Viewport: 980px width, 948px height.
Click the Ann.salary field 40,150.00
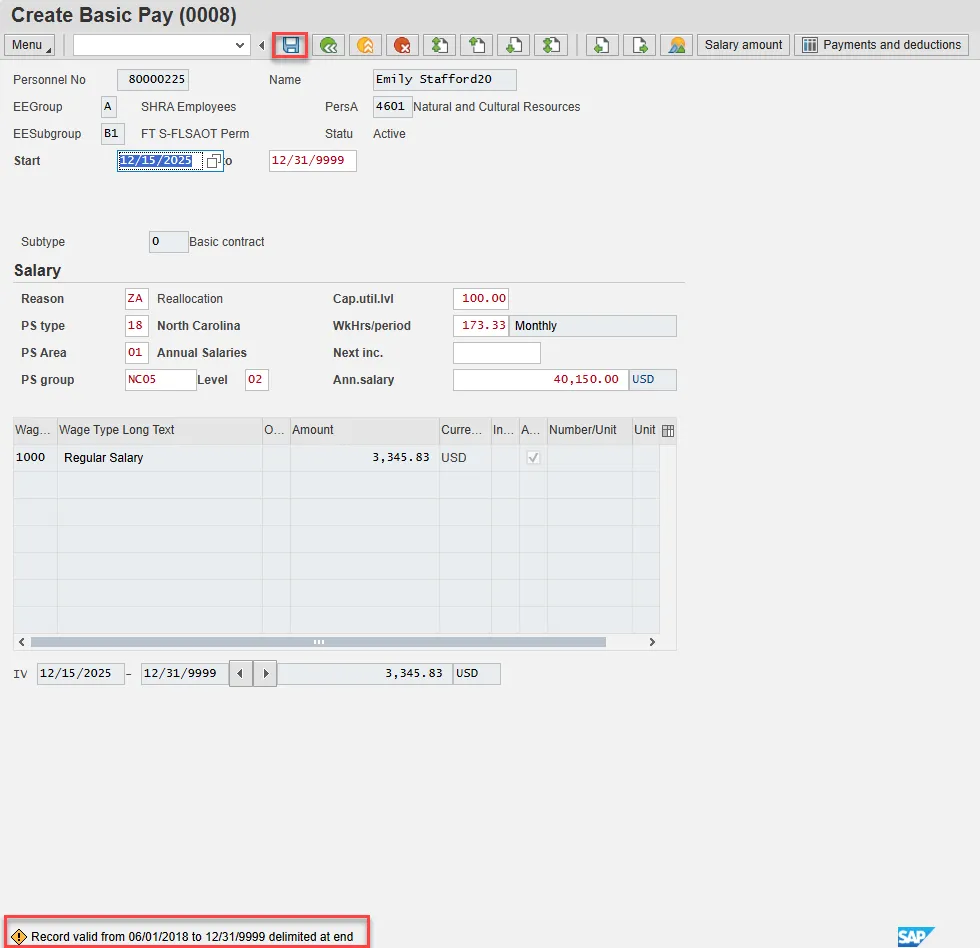tap(541, 379)
